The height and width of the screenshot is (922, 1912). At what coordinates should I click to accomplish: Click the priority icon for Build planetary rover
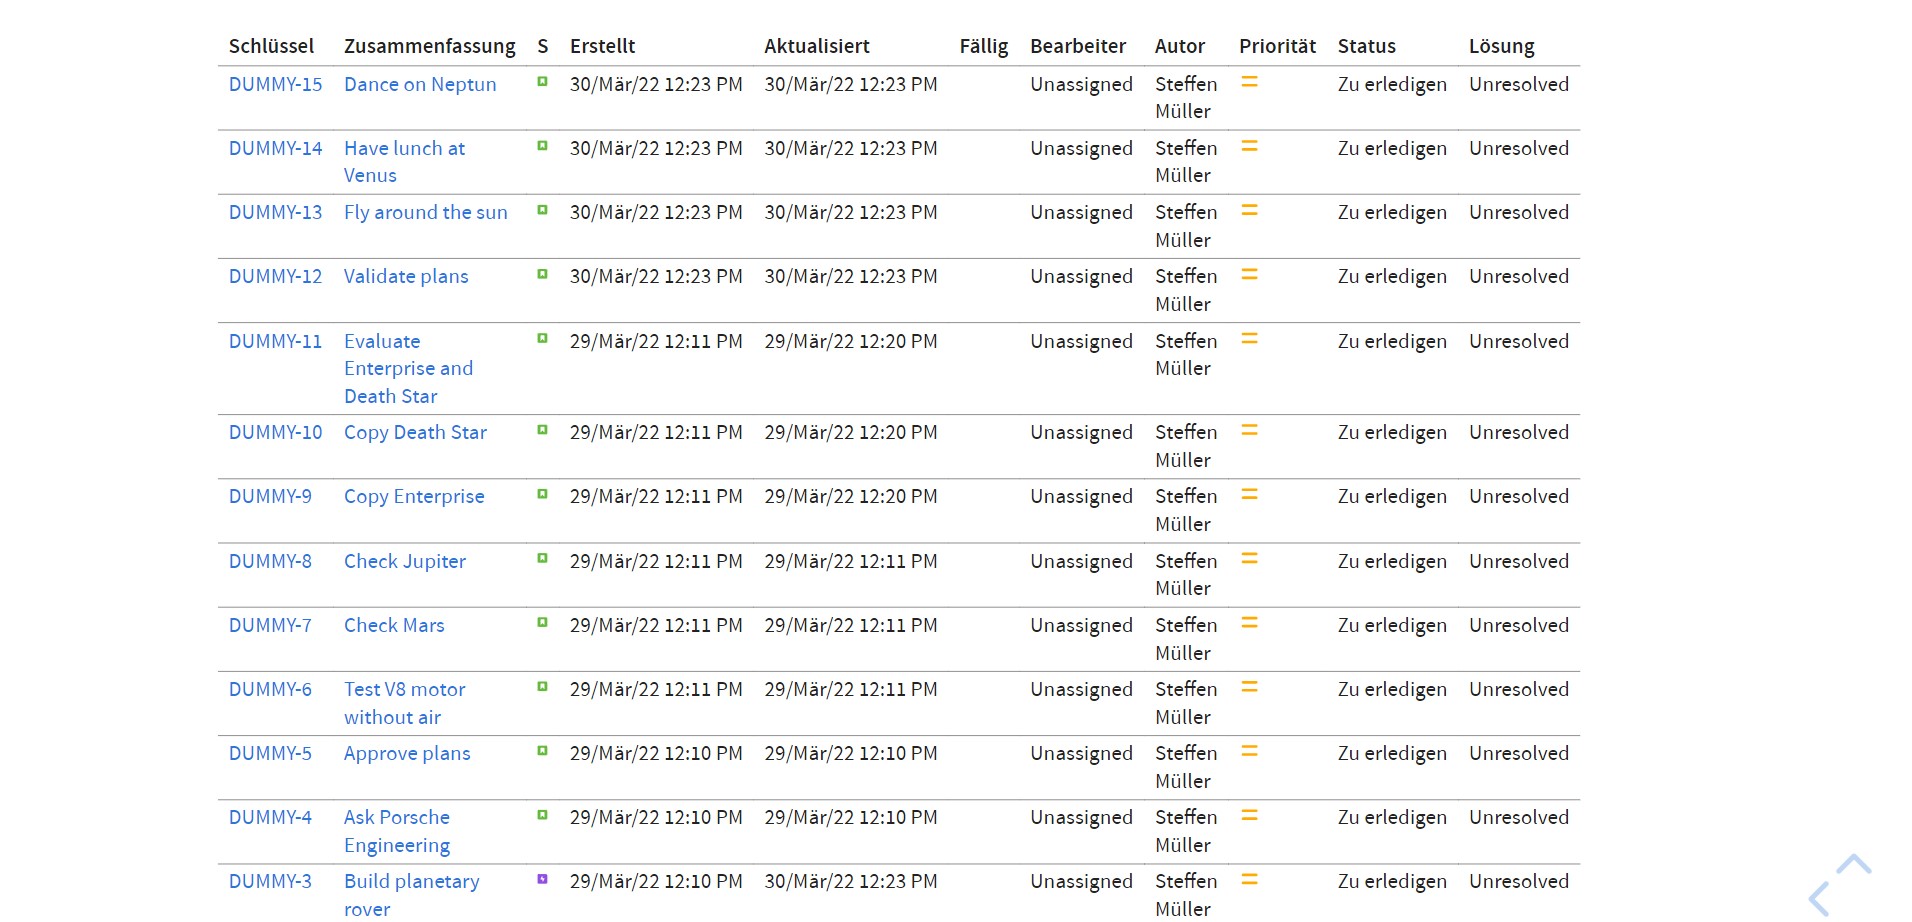pyautogui.click(x=1249, y=880)
